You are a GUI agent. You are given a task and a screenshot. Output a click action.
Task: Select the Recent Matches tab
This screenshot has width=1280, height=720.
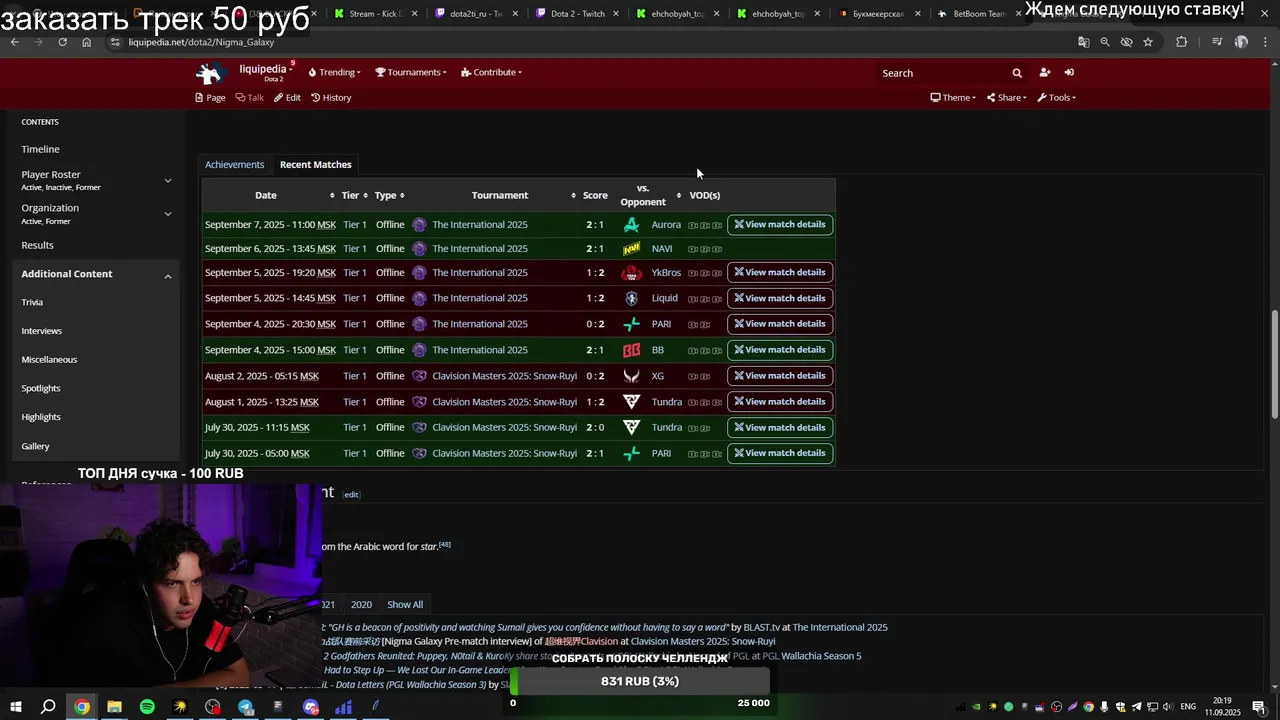click(x=316, y=164)
